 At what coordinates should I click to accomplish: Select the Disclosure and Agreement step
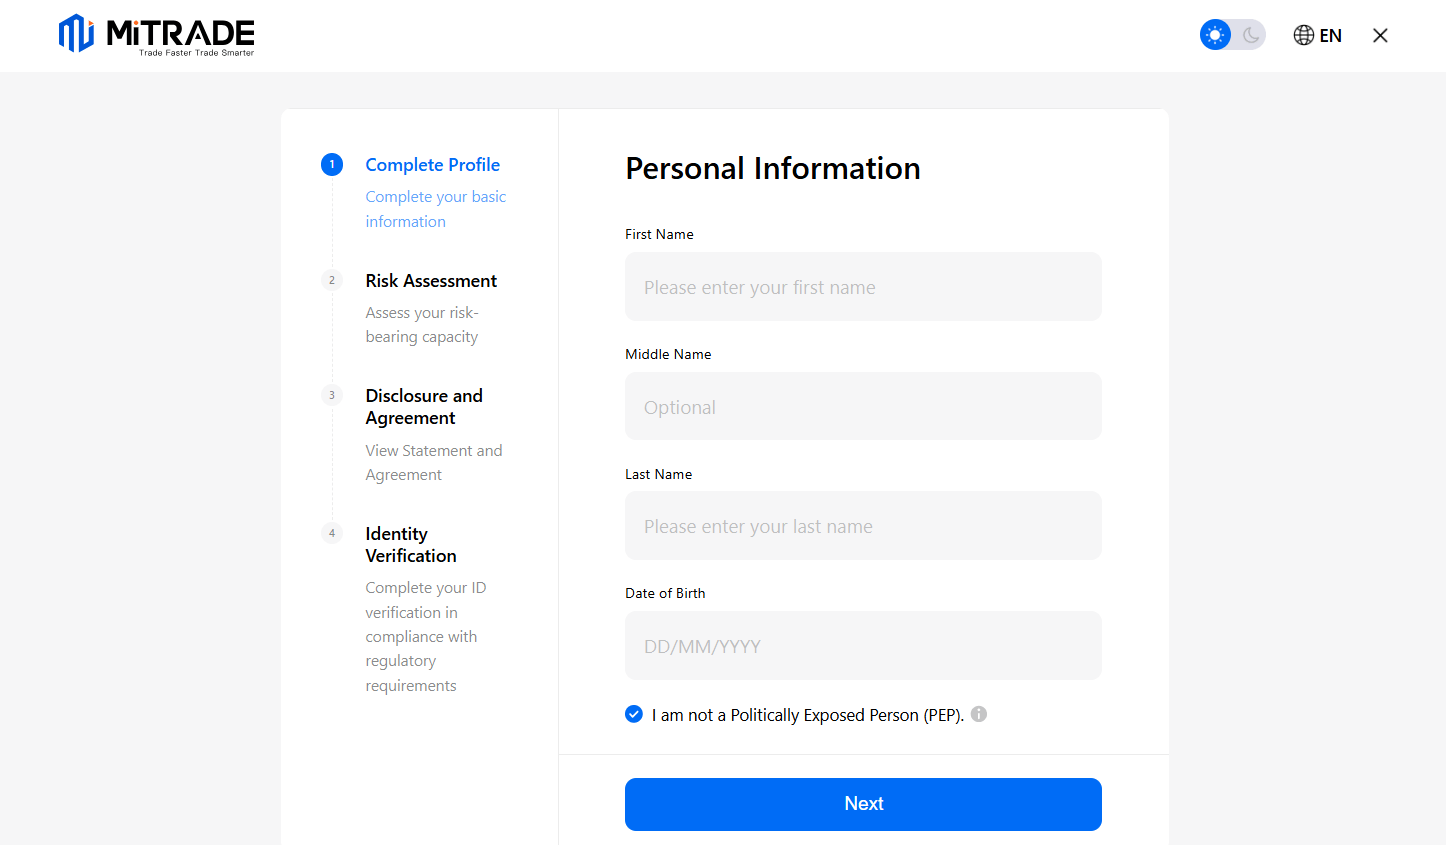[x=424, y=406]
